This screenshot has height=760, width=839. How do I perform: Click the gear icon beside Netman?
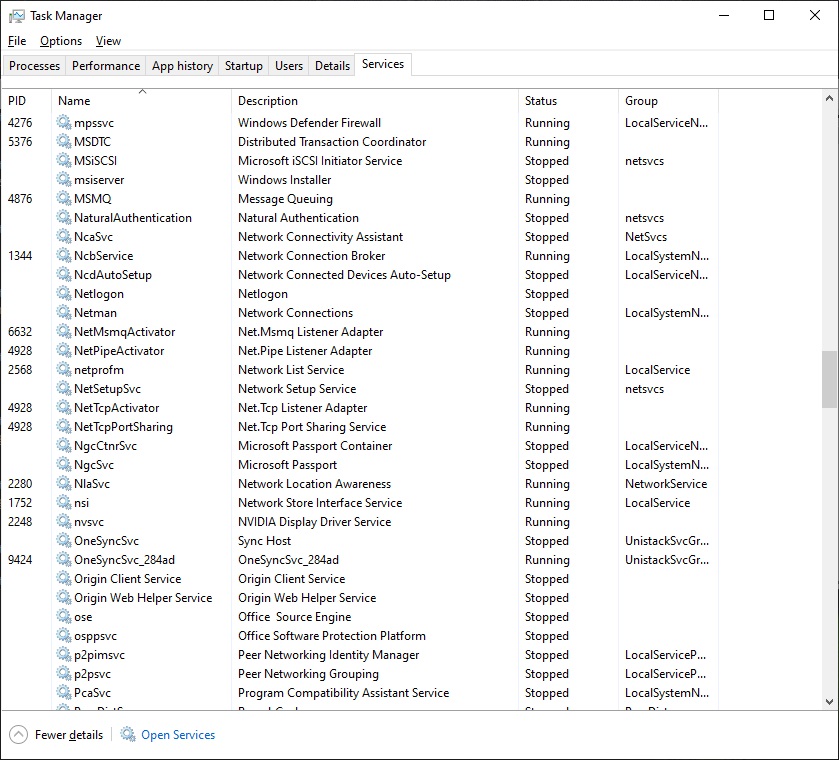[x=64, y=312]
